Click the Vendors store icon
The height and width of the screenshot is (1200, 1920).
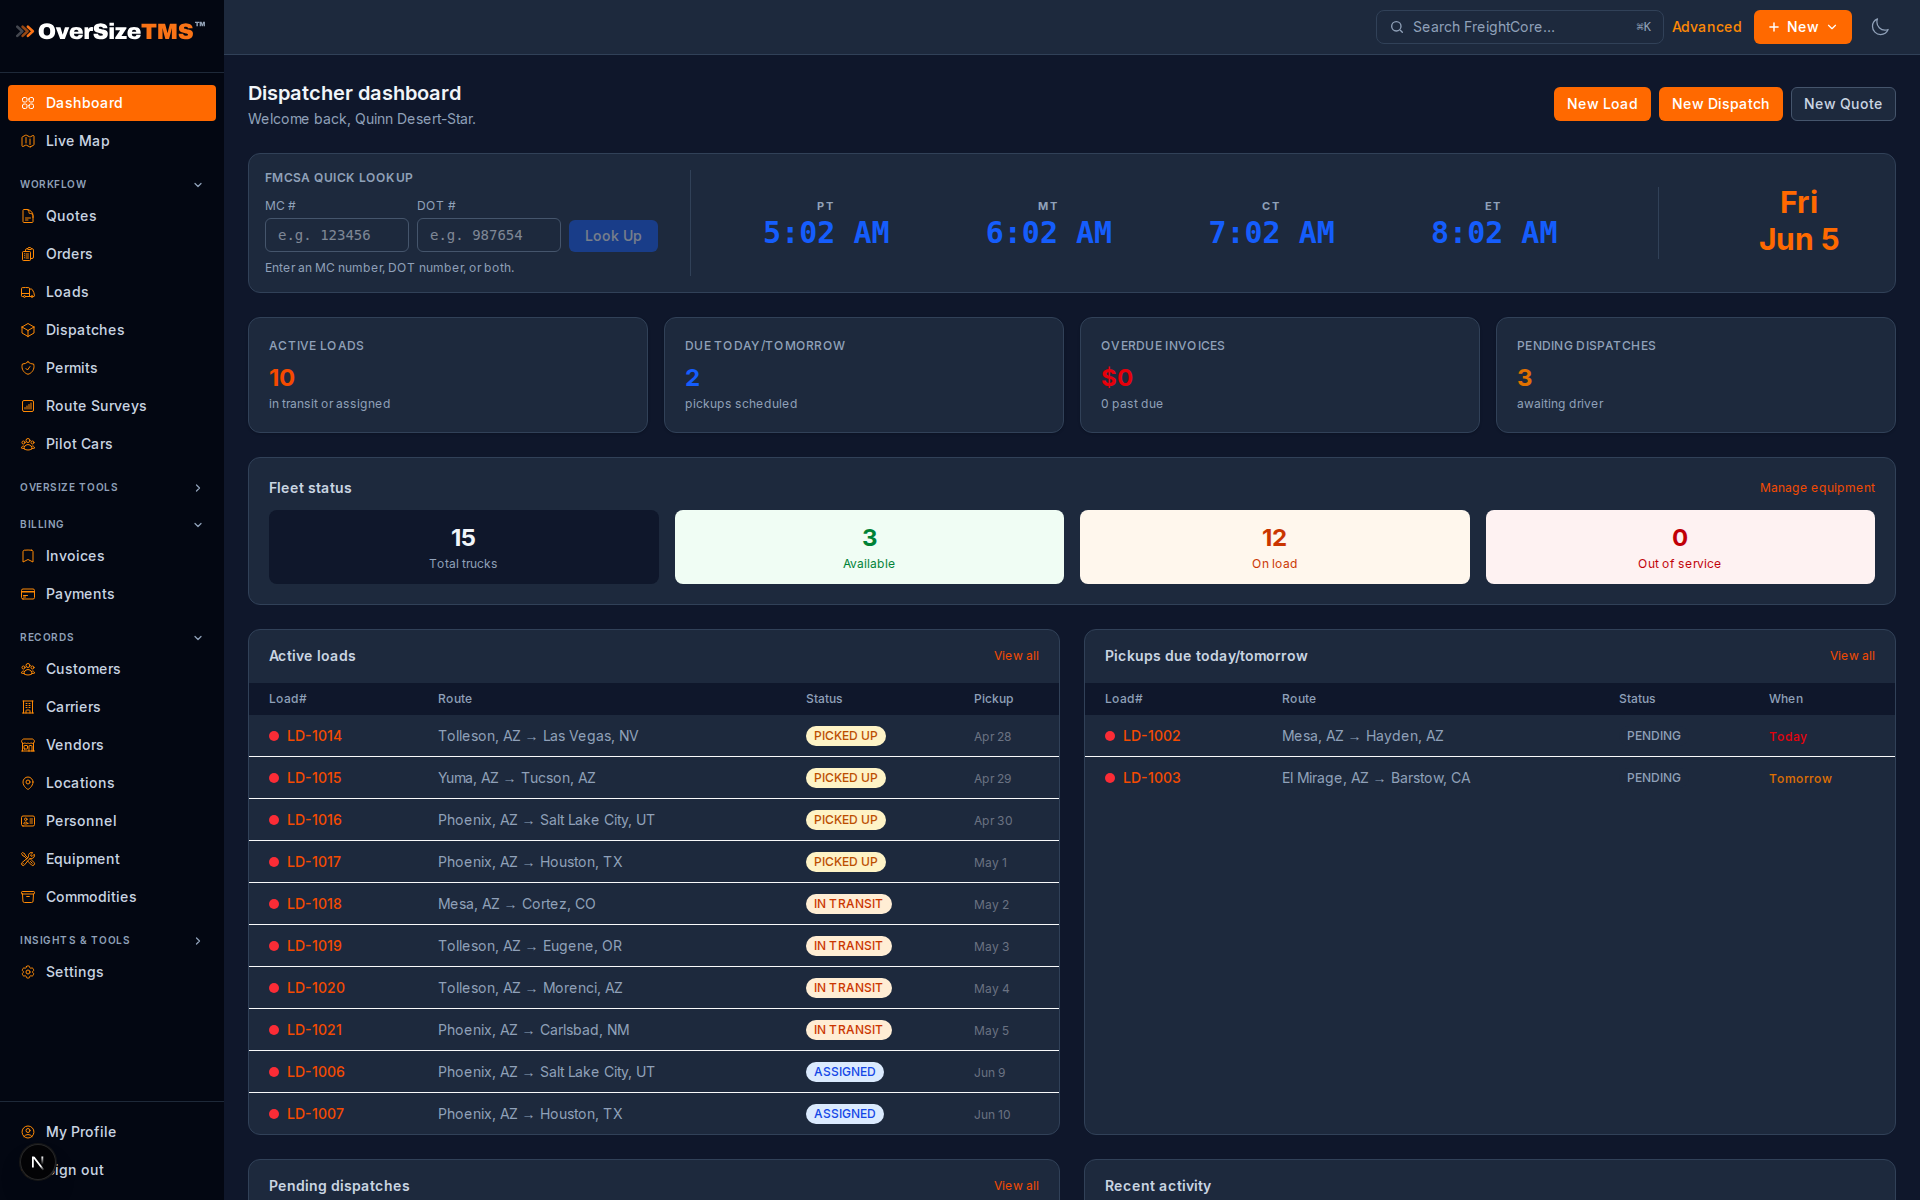point(28,745)
